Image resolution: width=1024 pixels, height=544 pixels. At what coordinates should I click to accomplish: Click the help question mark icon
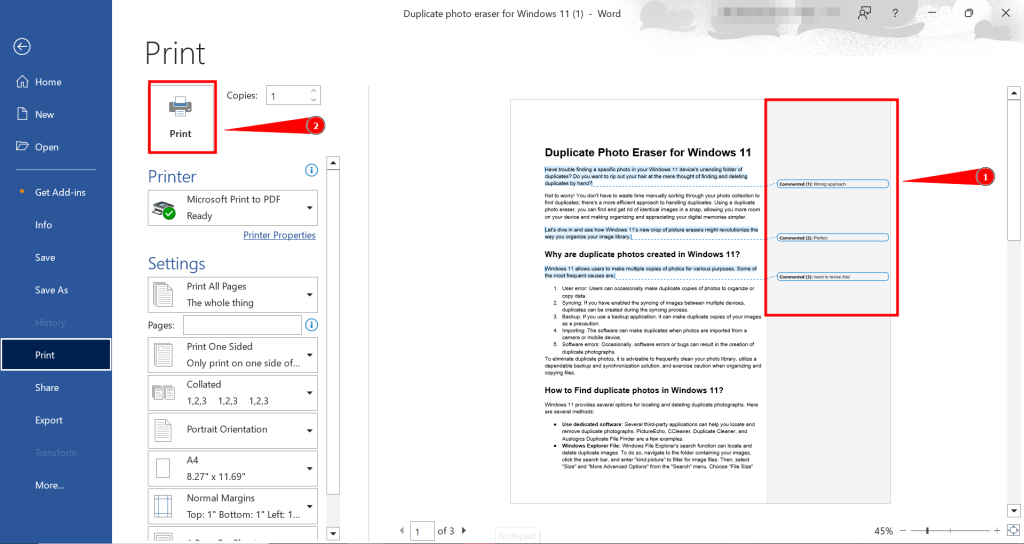895,13
